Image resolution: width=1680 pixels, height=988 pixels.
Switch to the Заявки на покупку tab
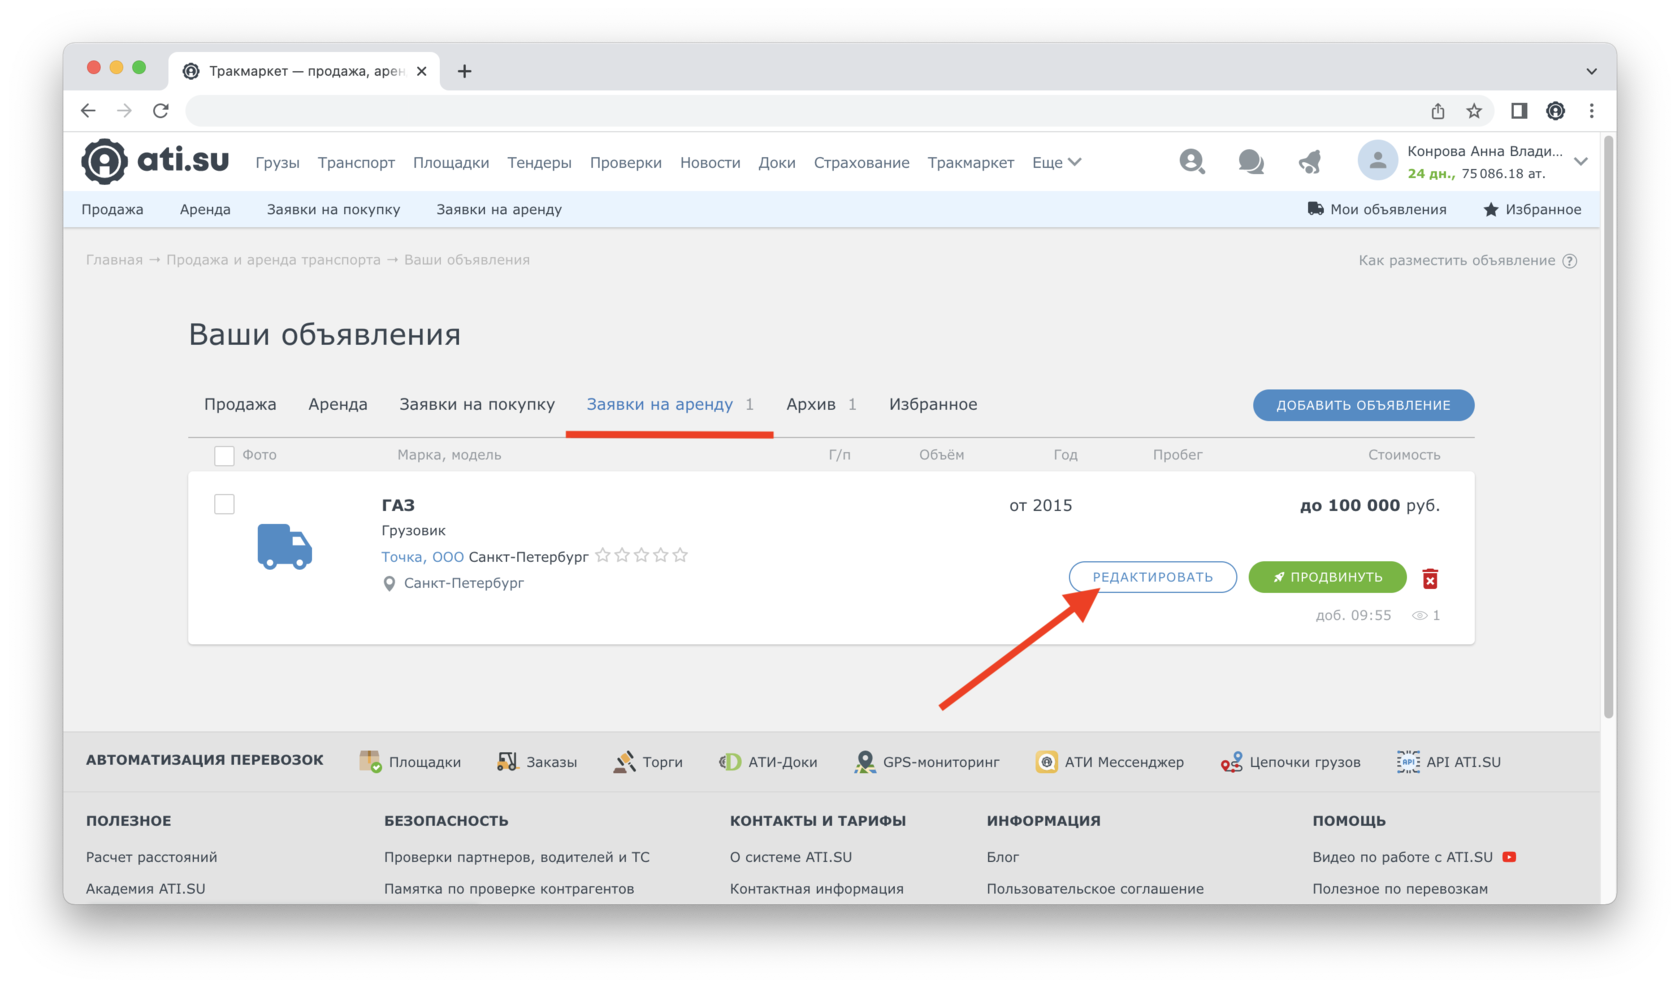click(477, 404)
